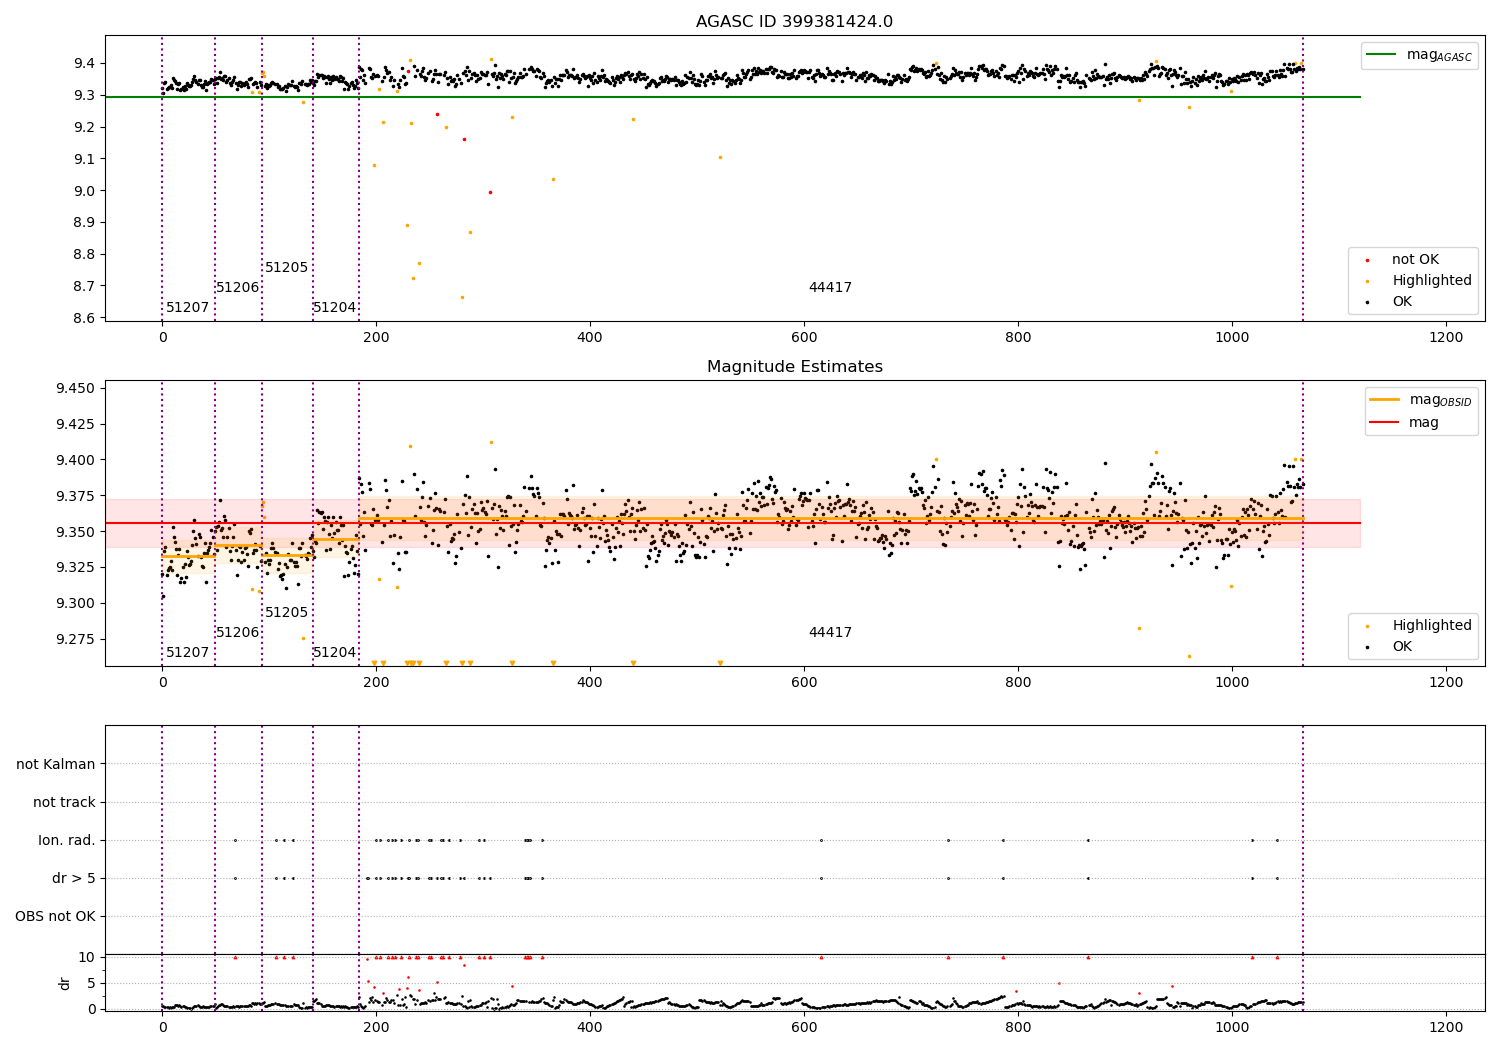The height and width of the screenshot is (1050, 1500).
Task: Click the mag OBSID legend label text
Action: pyautogui.click(x=1441, y=401)
